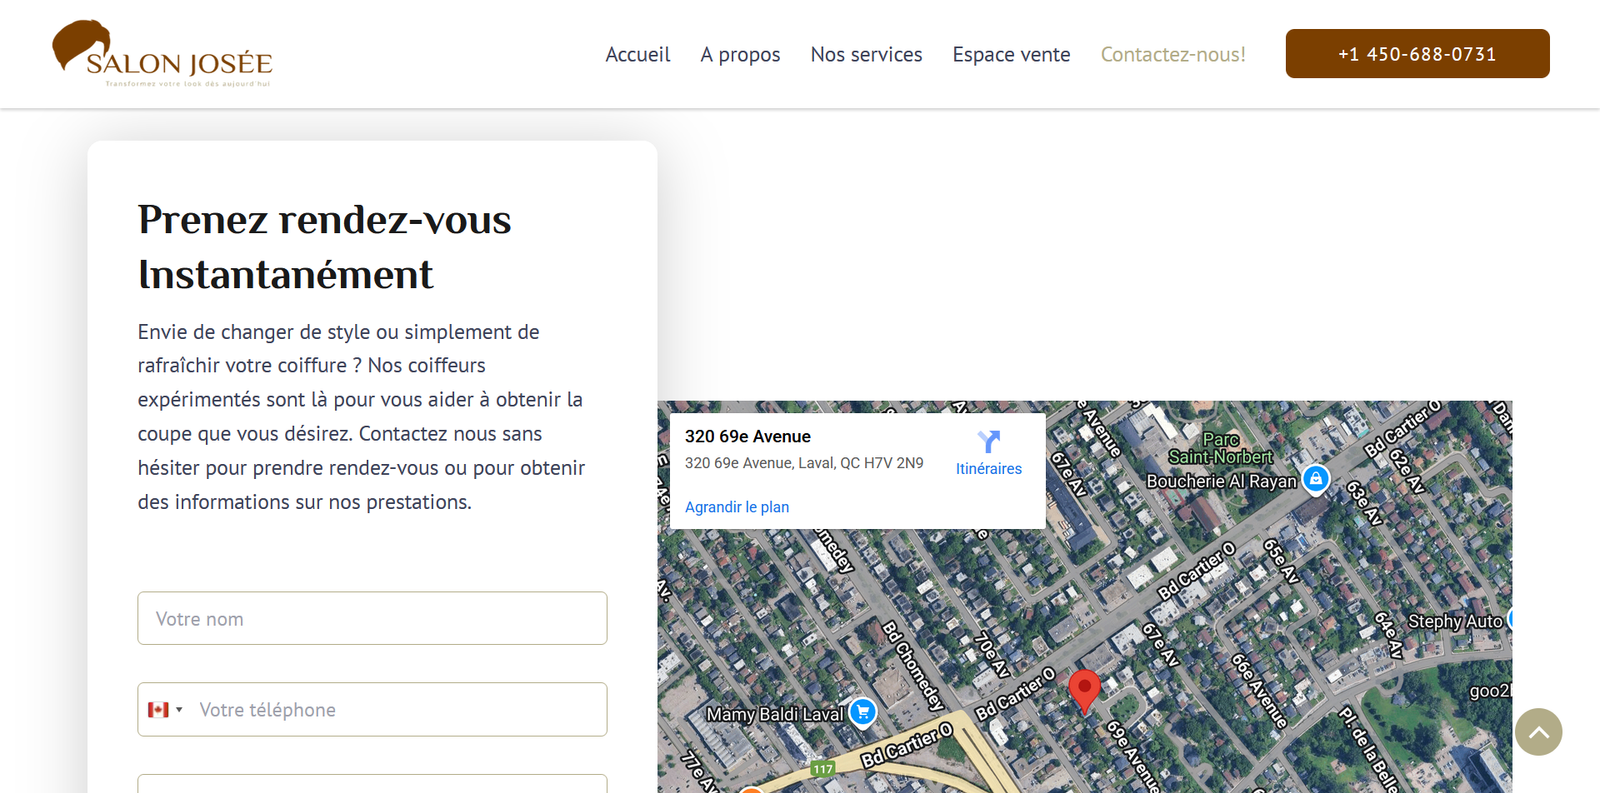Click the Boucherie Al Rayan map marker

[x=1316, y=480]
